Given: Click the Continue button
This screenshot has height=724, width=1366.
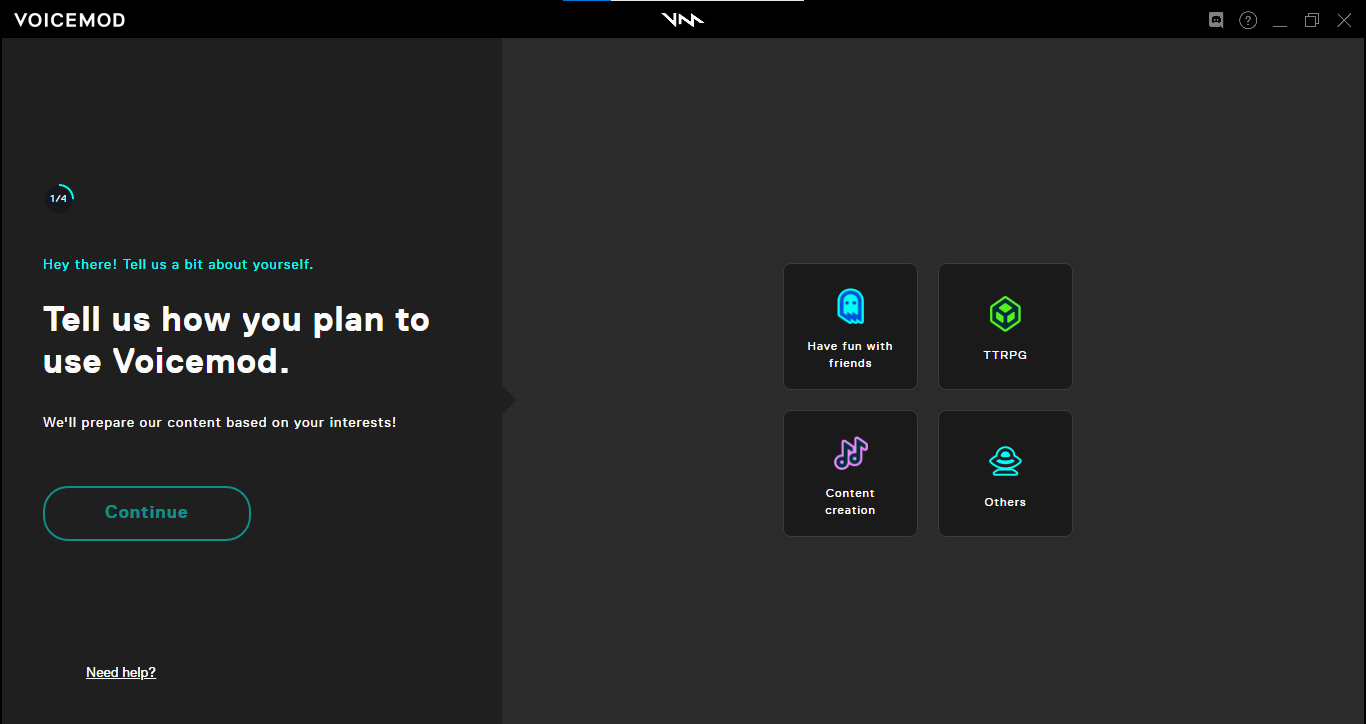Looking at the screenshot, I should point(147,513).
